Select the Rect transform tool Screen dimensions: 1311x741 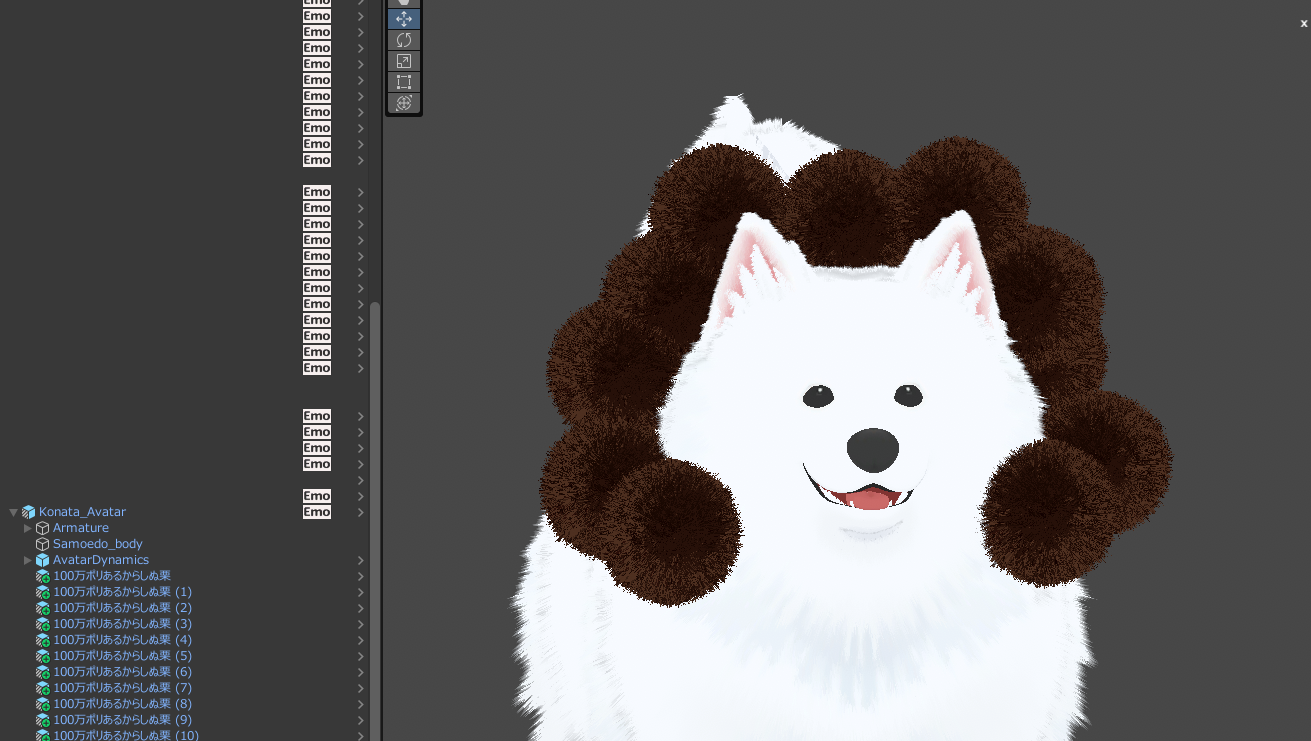point(404,82)
